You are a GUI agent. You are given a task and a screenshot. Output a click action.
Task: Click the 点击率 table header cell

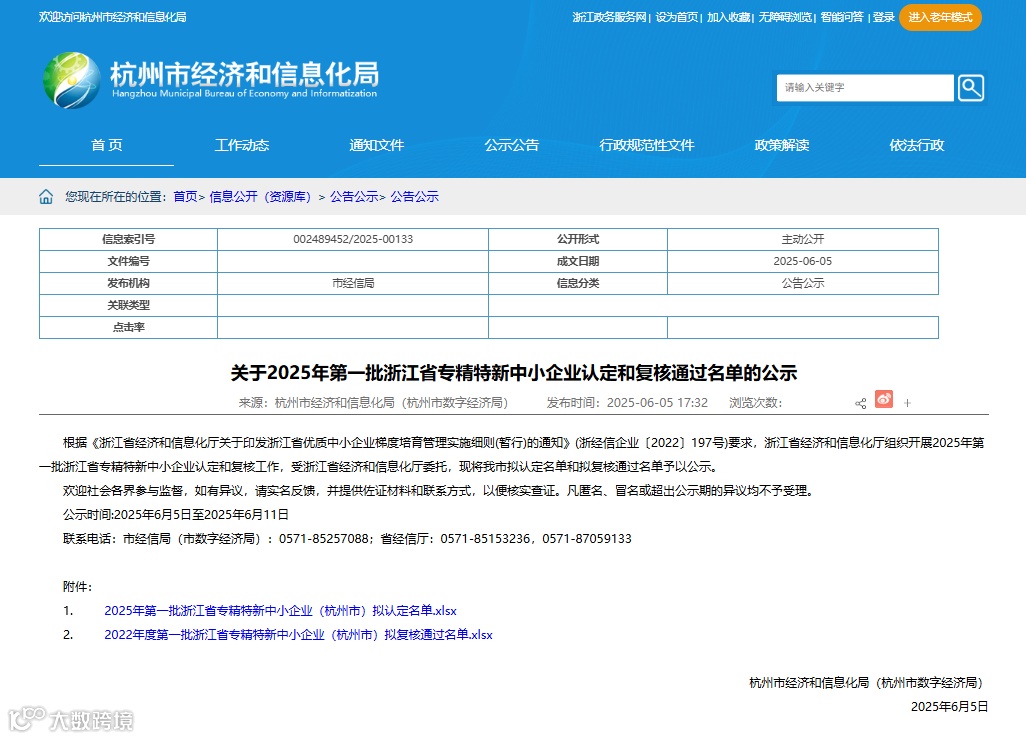128,327
